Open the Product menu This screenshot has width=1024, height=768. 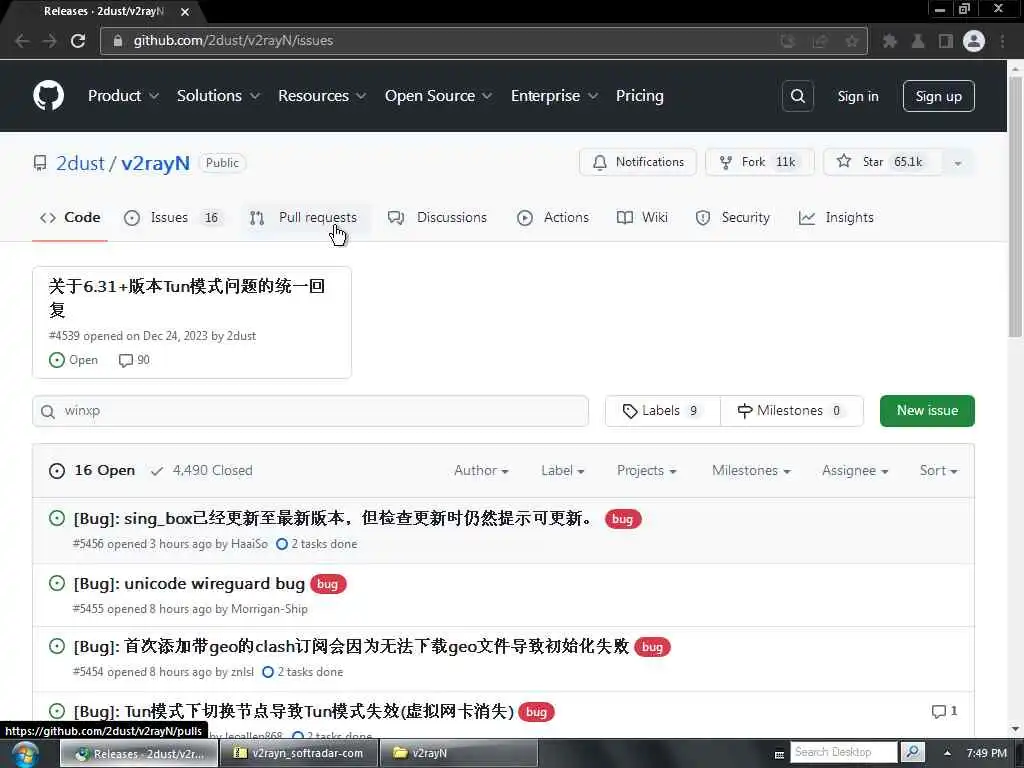pyautogui.click(x=123, y=96)
